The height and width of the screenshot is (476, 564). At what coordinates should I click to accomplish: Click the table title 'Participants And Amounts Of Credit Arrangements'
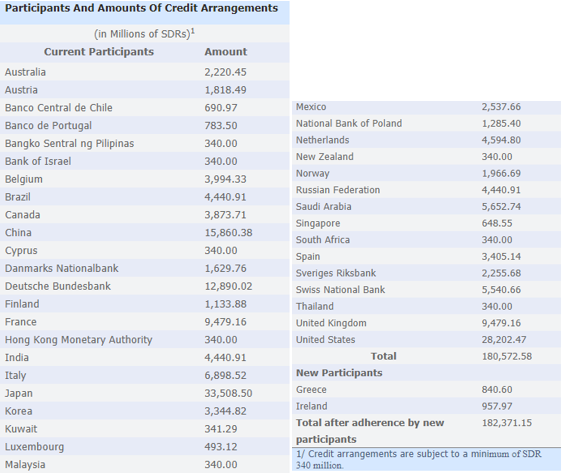[141, 8]
